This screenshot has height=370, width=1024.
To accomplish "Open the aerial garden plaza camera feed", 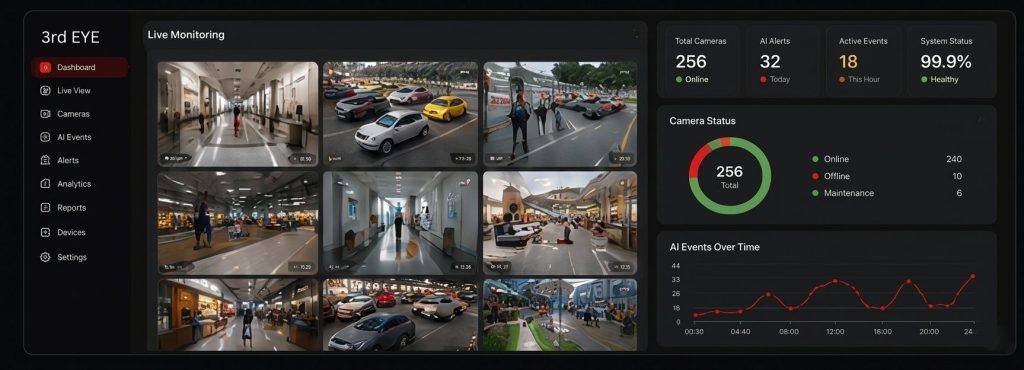I will pos(560,315).
